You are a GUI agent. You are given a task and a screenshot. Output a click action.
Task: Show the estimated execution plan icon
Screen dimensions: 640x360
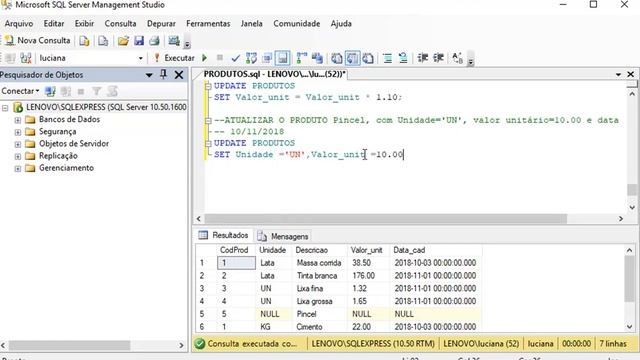tap(251, 58)
